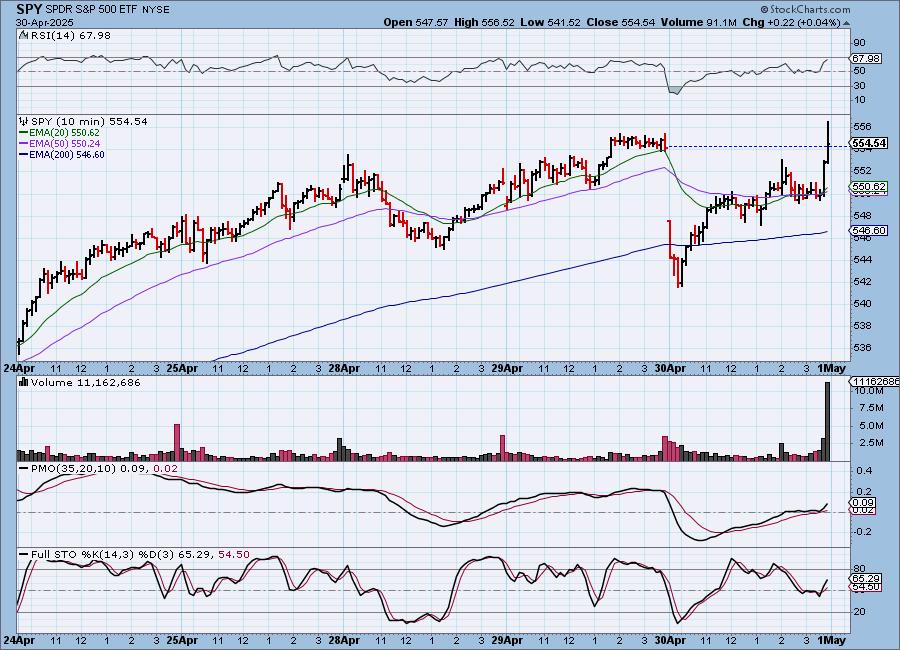The height and width of the screenshot is (650, 900).
Task: Click the 25Apr label on the price chart time axis
Action: (x=181, y=368)
